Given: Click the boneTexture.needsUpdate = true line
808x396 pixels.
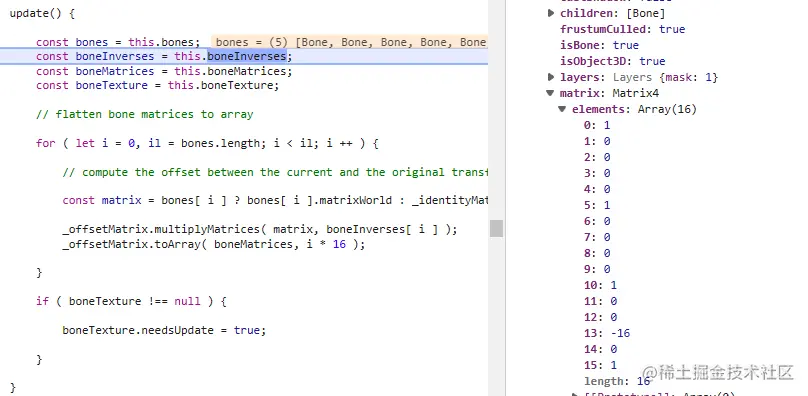Looking at the screenshot, I should pos(164,330).
